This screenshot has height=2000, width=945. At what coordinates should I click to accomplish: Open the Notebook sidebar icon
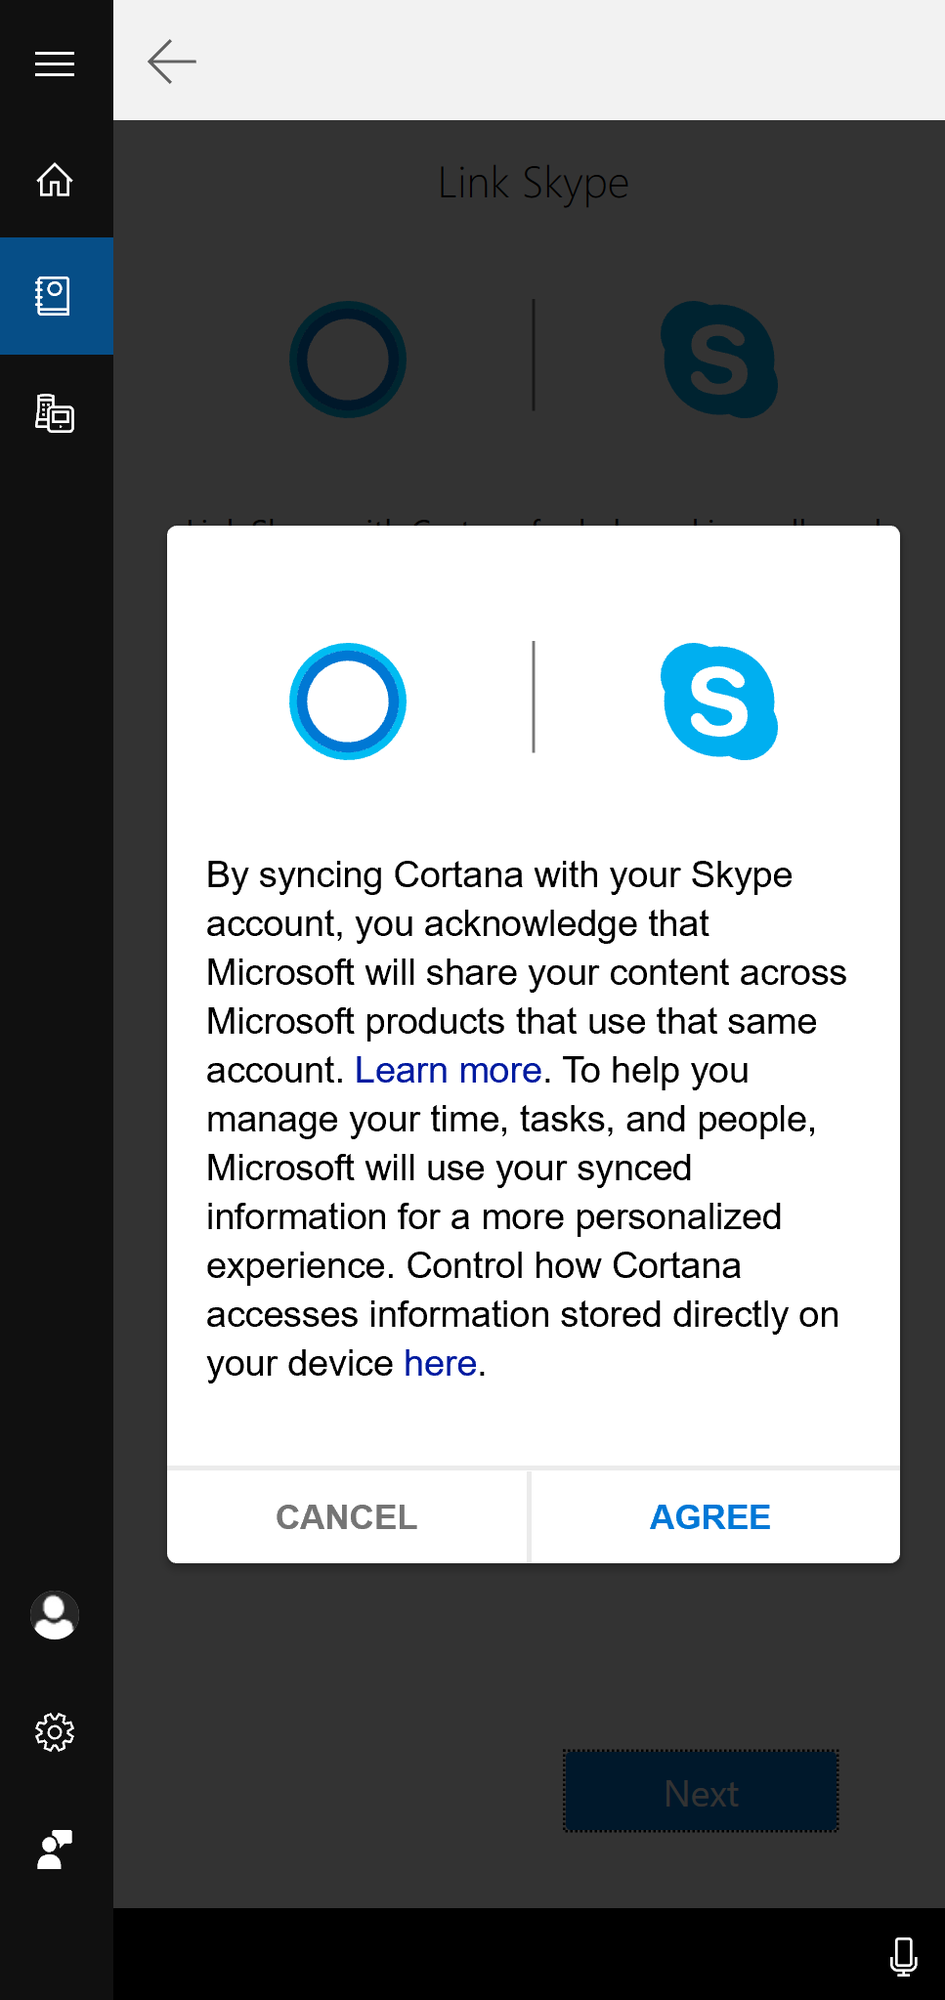pos(55,296)
